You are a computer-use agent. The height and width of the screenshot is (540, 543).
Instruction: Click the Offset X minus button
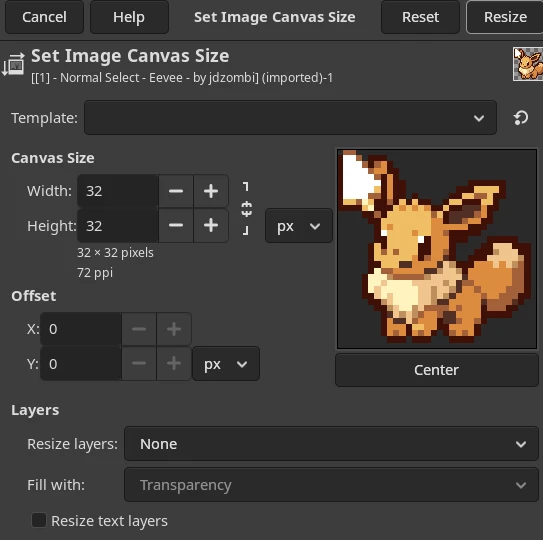139,329
